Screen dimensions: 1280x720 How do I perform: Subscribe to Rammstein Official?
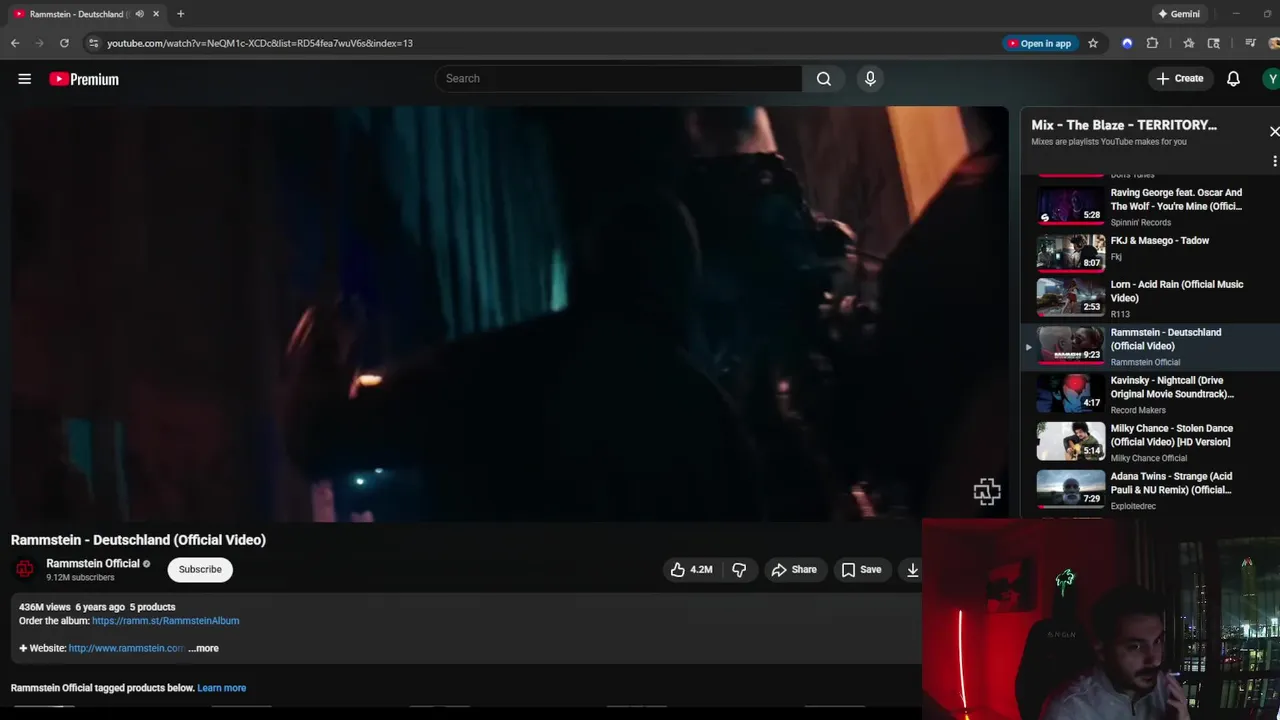(200, 569)
